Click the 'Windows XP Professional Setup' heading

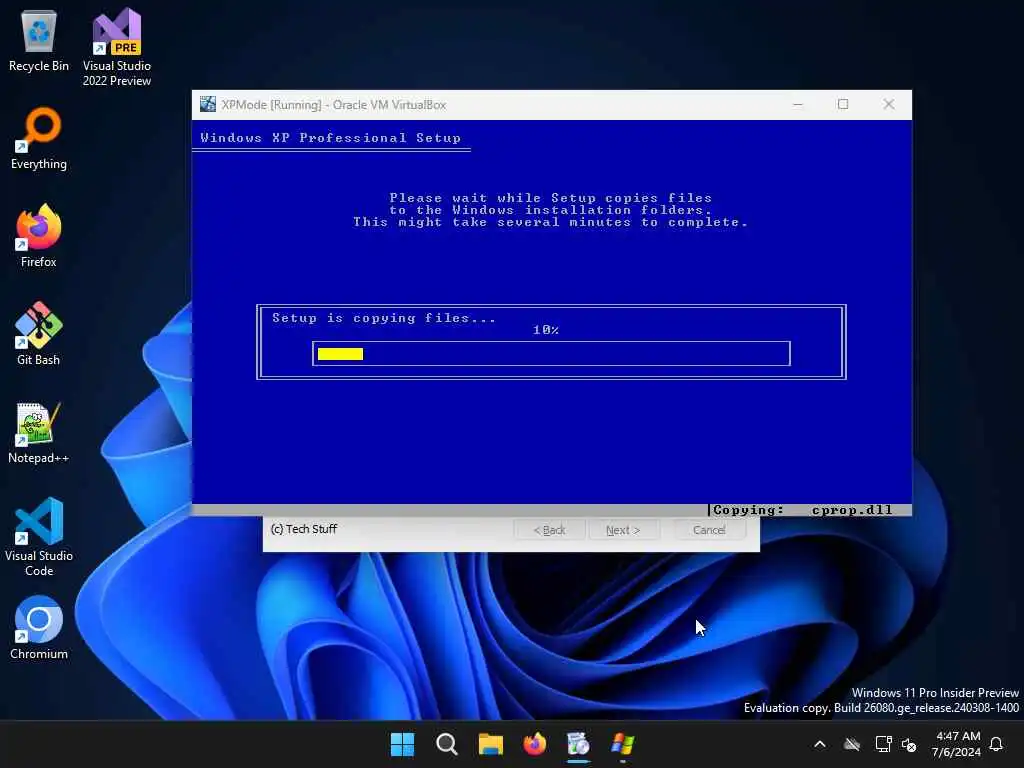(330, 138)
